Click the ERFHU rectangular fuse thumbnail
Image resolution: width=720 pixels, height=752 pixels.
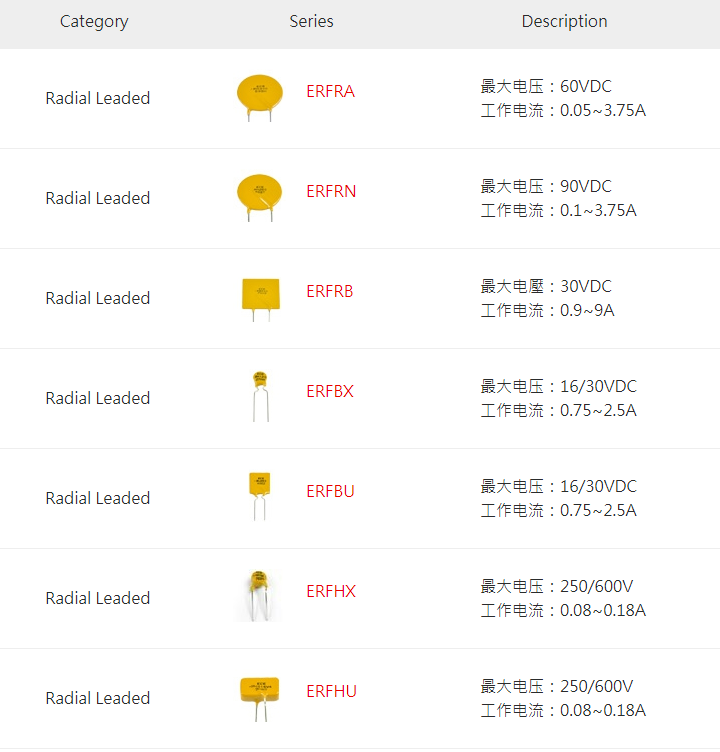click(260, 699)
